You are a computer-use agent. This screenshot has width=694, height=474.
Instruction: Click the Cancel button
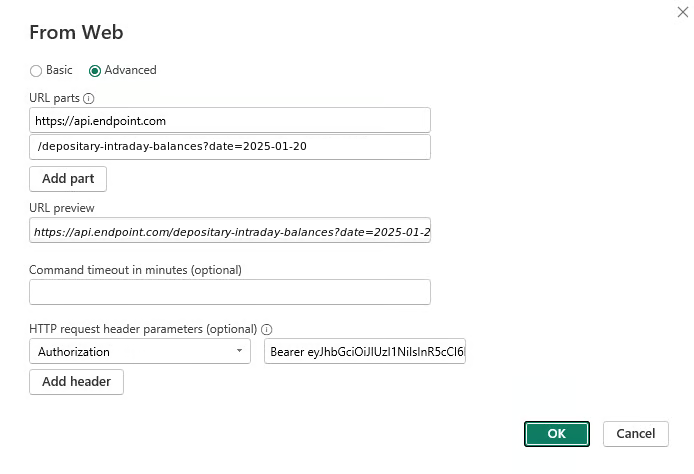(x=636, y=434)
